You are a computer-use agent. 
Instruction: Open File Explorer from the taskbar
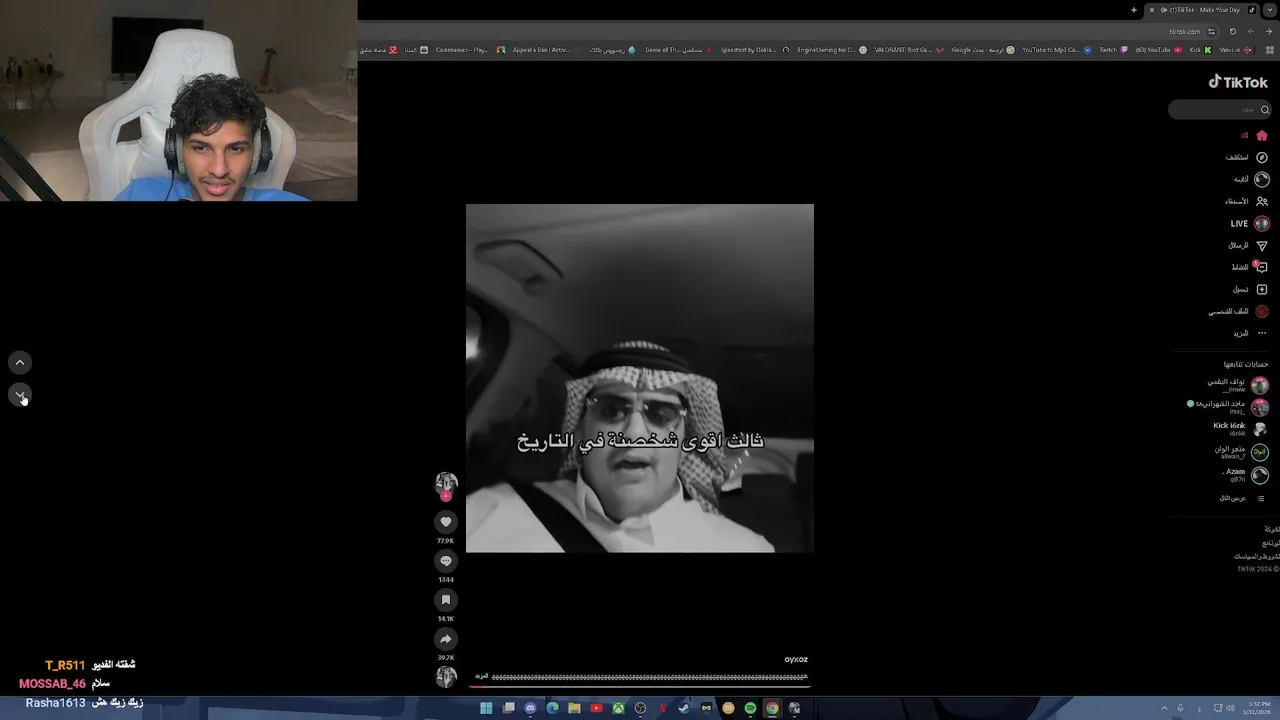pos(574,708)
